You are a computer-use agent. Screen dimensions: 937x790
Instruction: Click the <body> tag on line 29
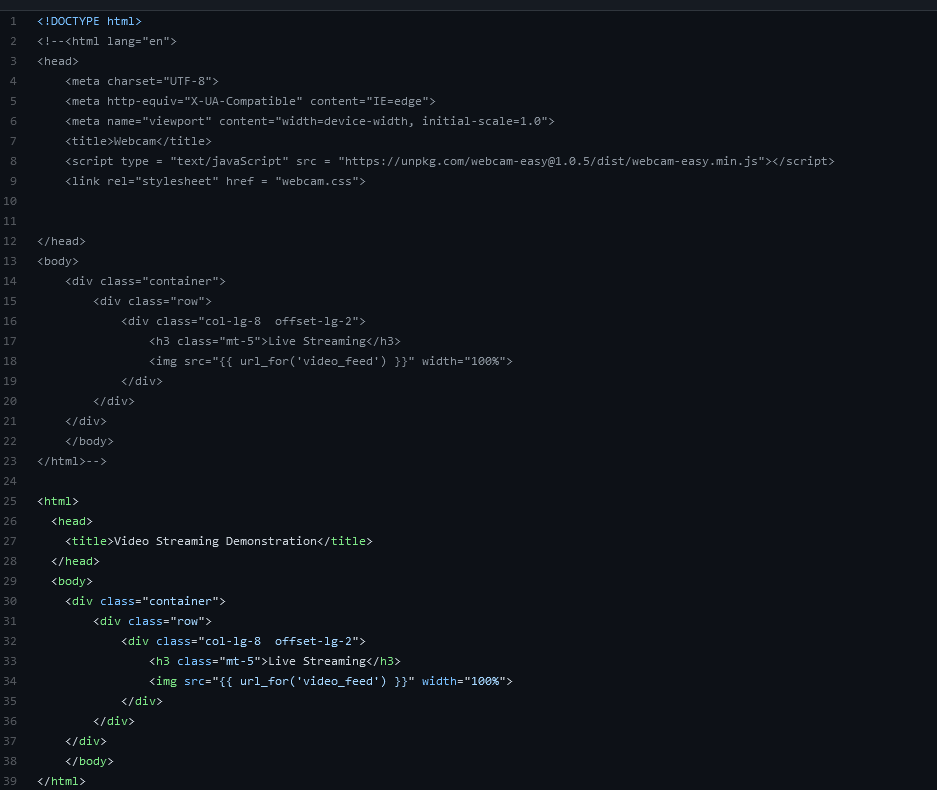pyautogui.click(x=72, y=581)
